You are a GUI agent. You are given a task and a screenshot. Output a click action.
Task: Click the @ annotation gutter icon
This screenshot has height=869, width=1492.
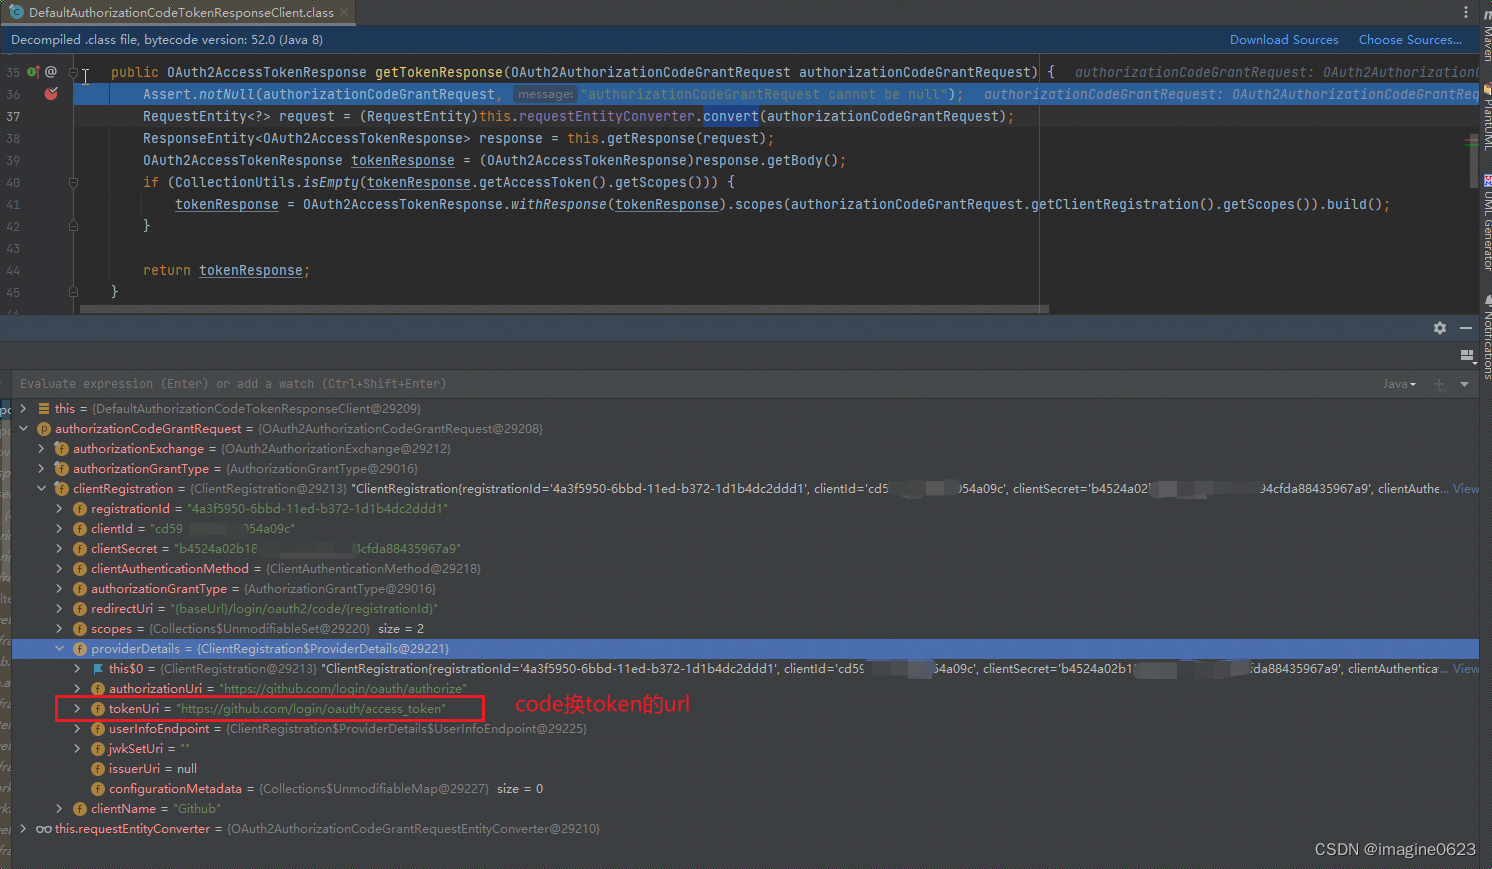(x=51, y=72)
